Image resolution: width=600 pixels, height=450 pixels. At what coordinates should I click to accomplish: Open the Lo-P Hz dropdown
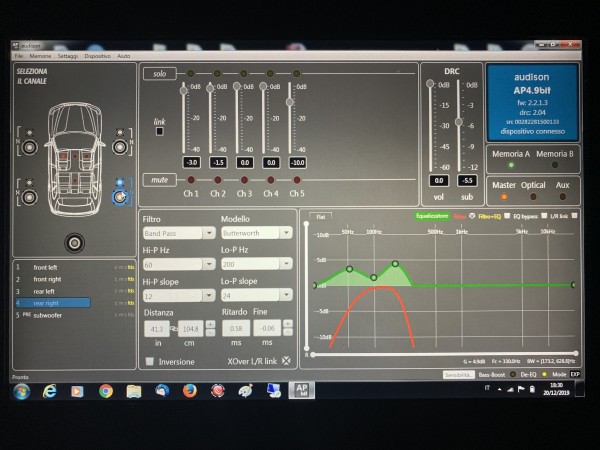[286, 263]
